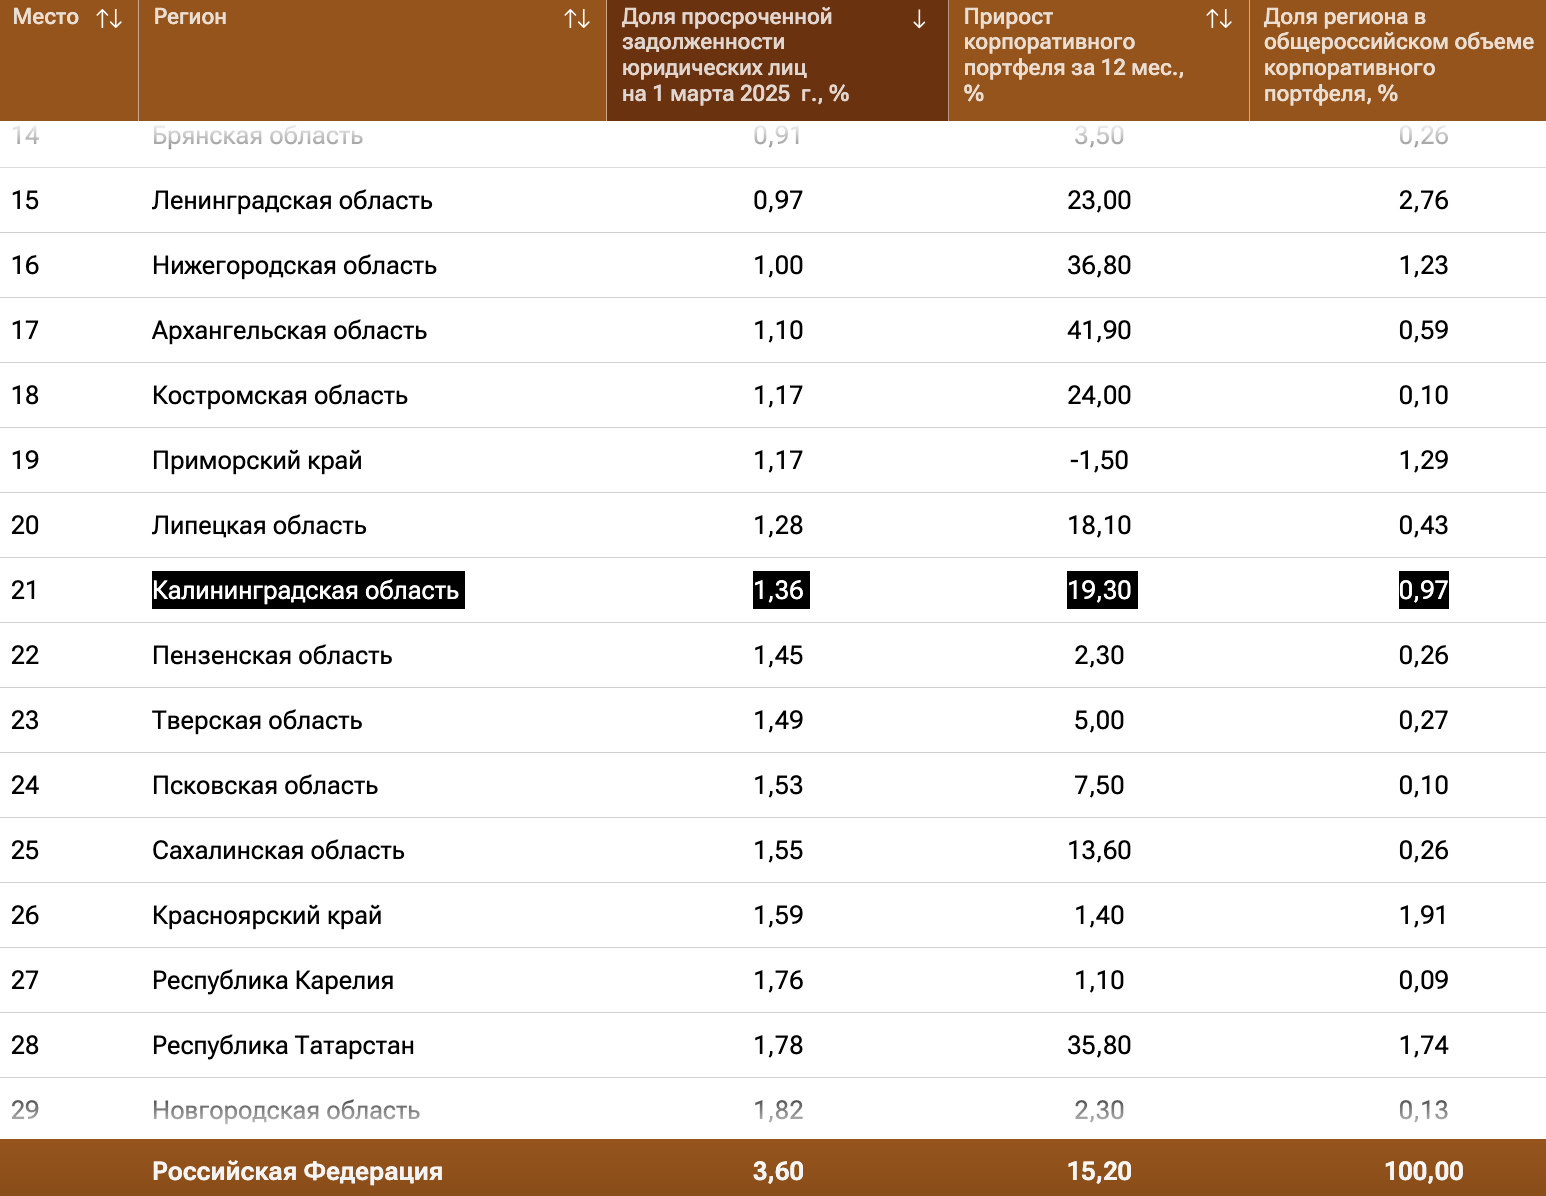Click overdue value 0,97 for Ленинградская
1546x1196 pixels.
pyautogui.click(x=778, y=200)
